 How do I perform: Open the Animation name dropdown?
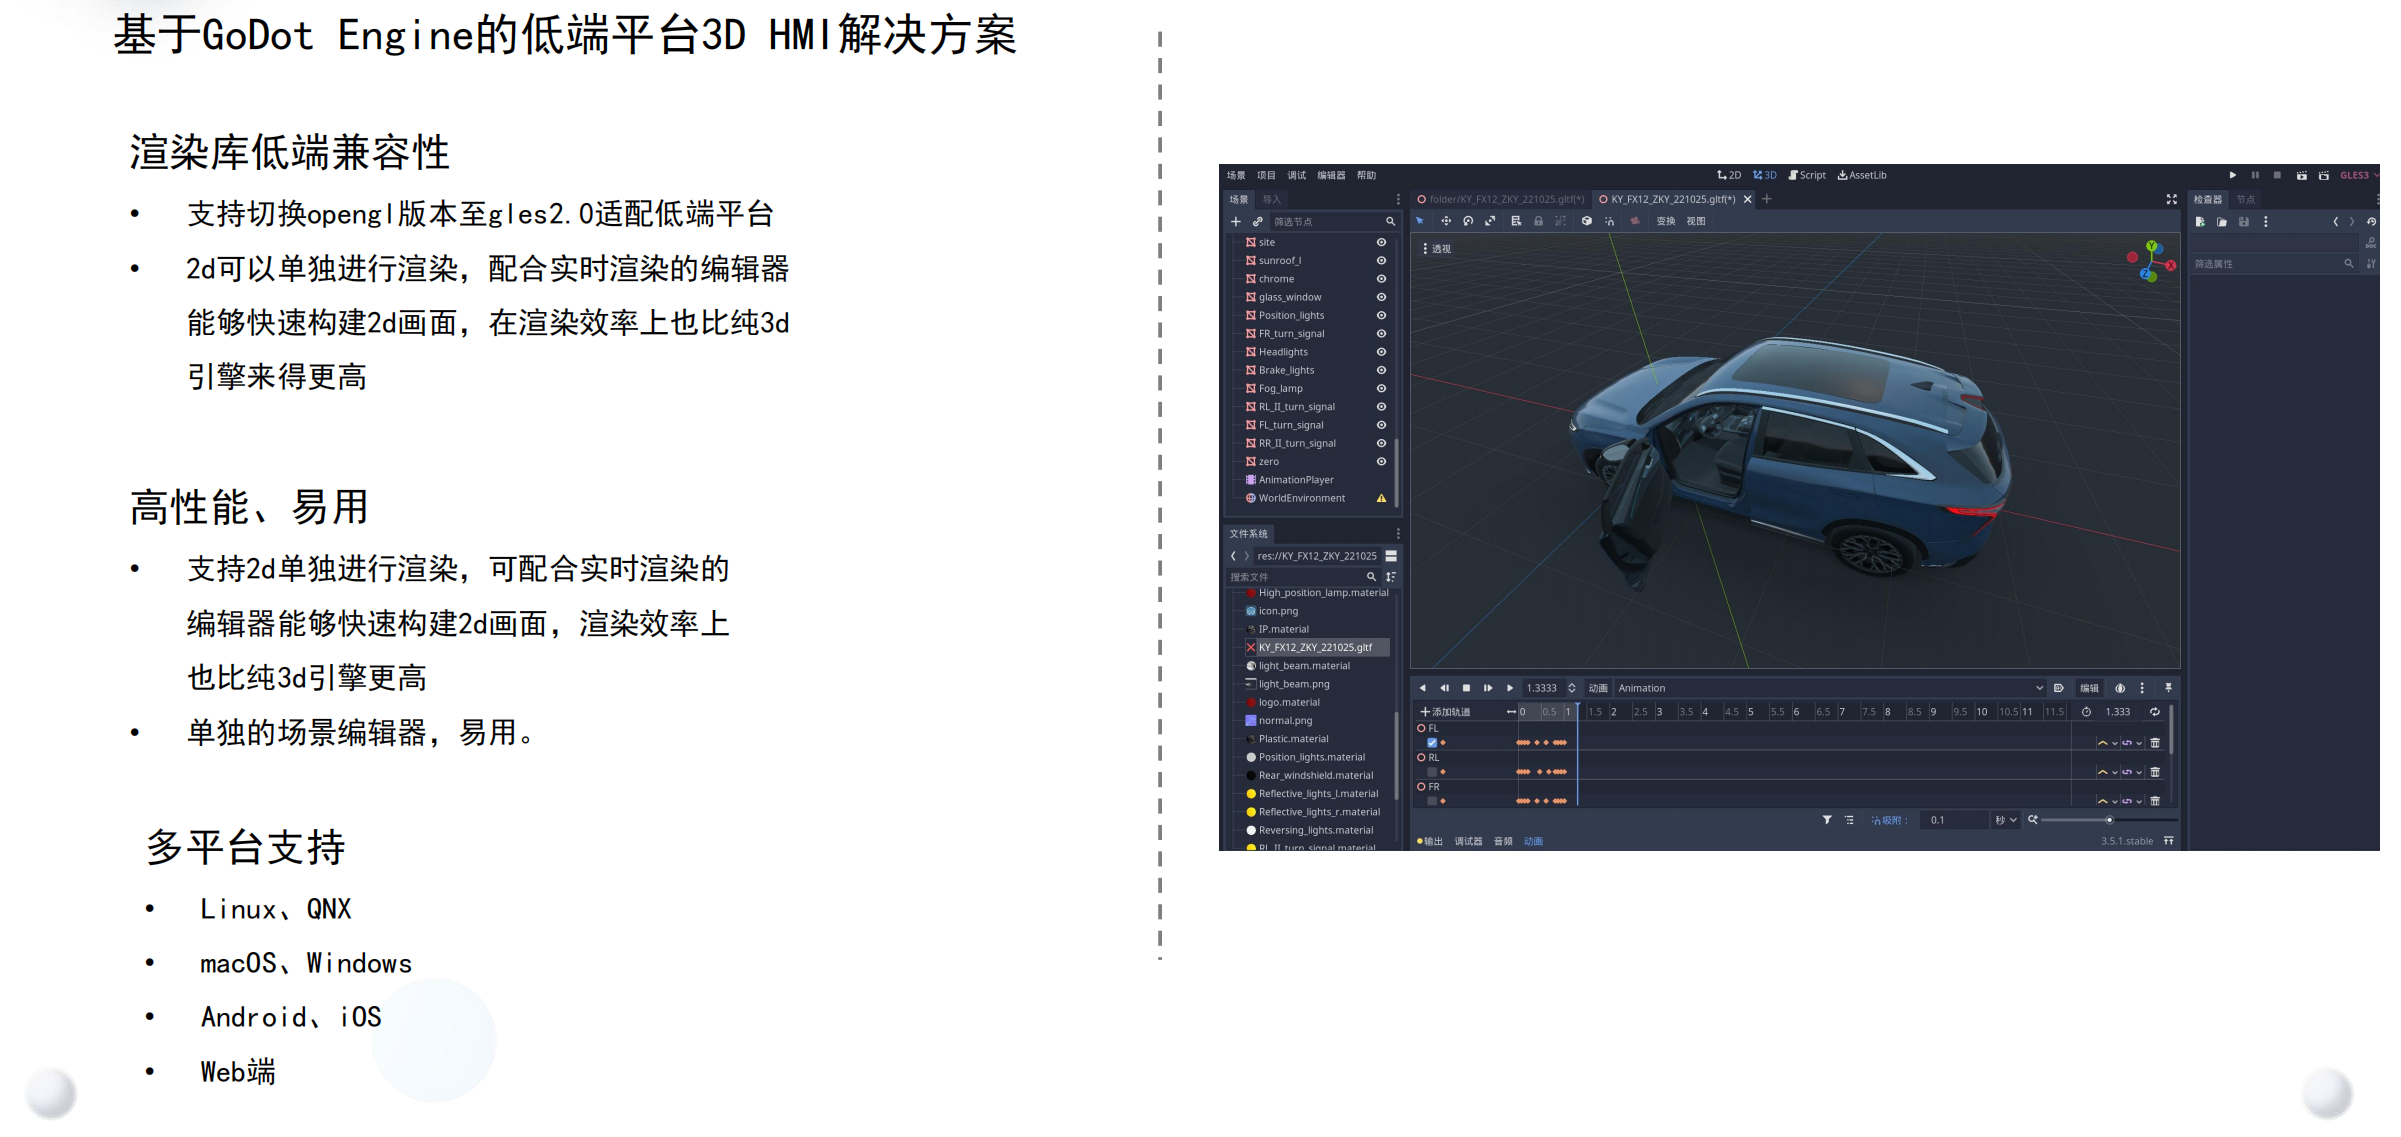(x=1830, y=688)
